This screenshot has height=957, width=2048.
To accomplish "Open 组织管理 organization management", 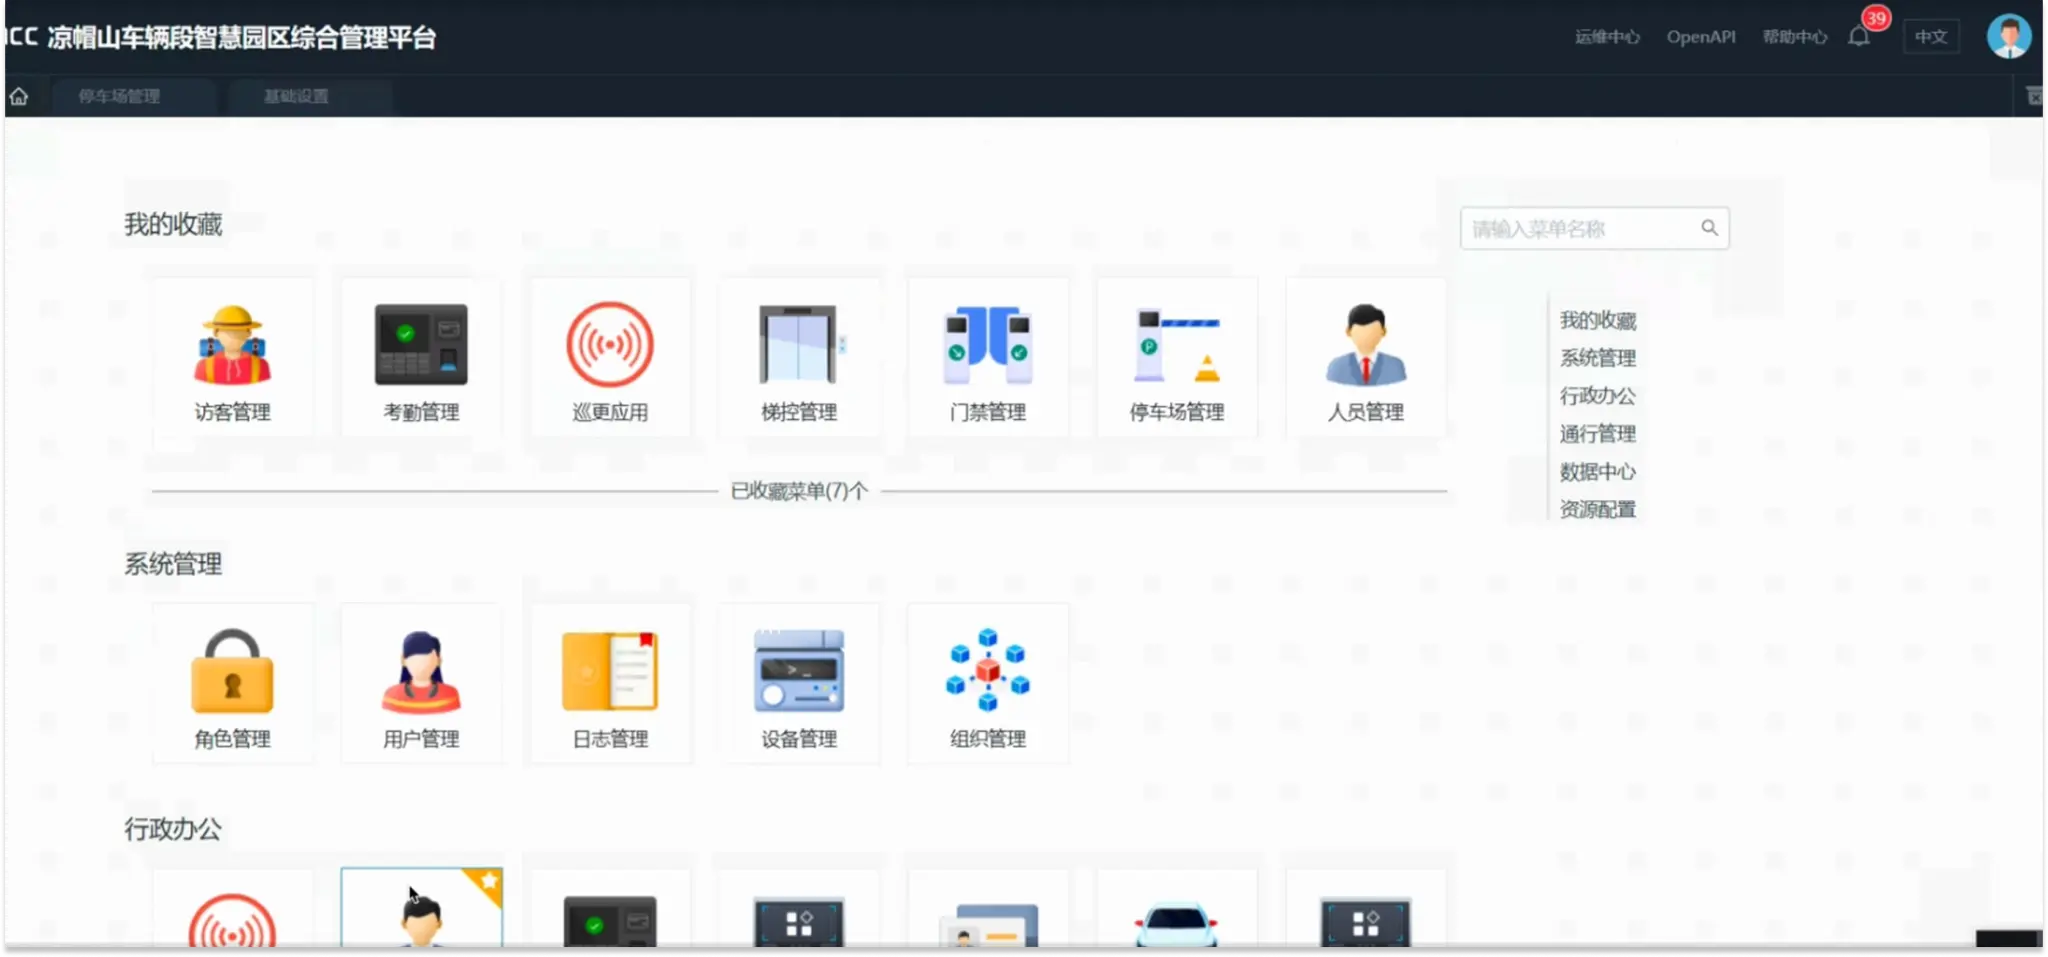I will pyautogui.click(x=988, y=684).
